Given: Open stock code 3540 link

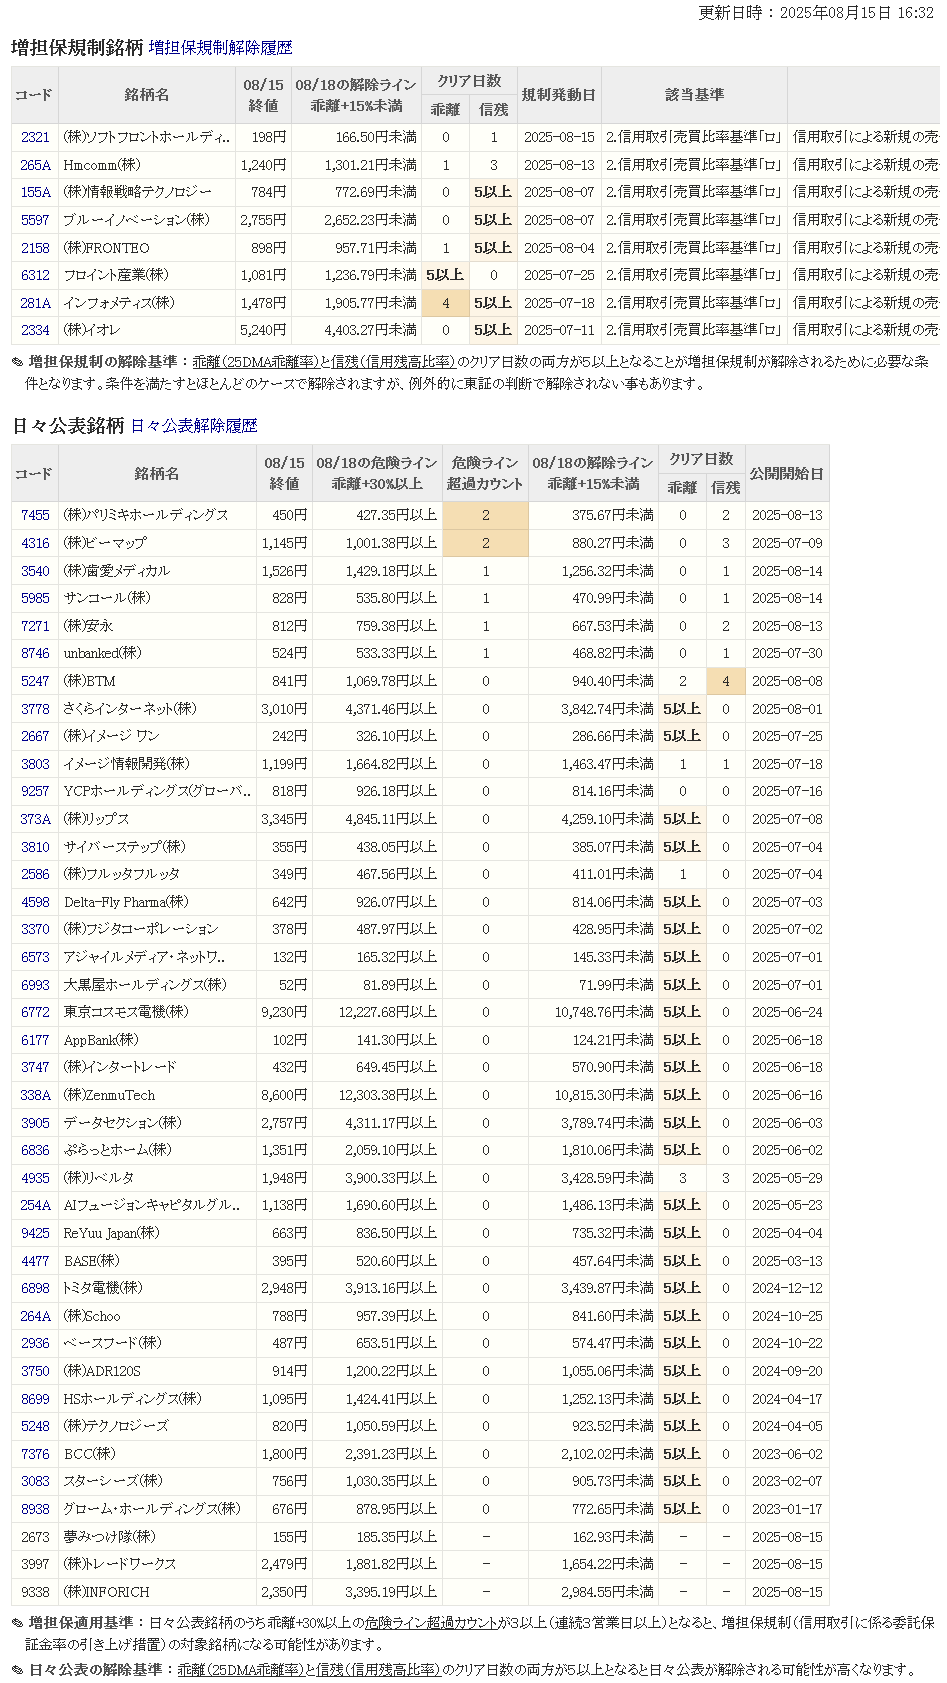Looking at the screenshot, I should pos(35,571).
